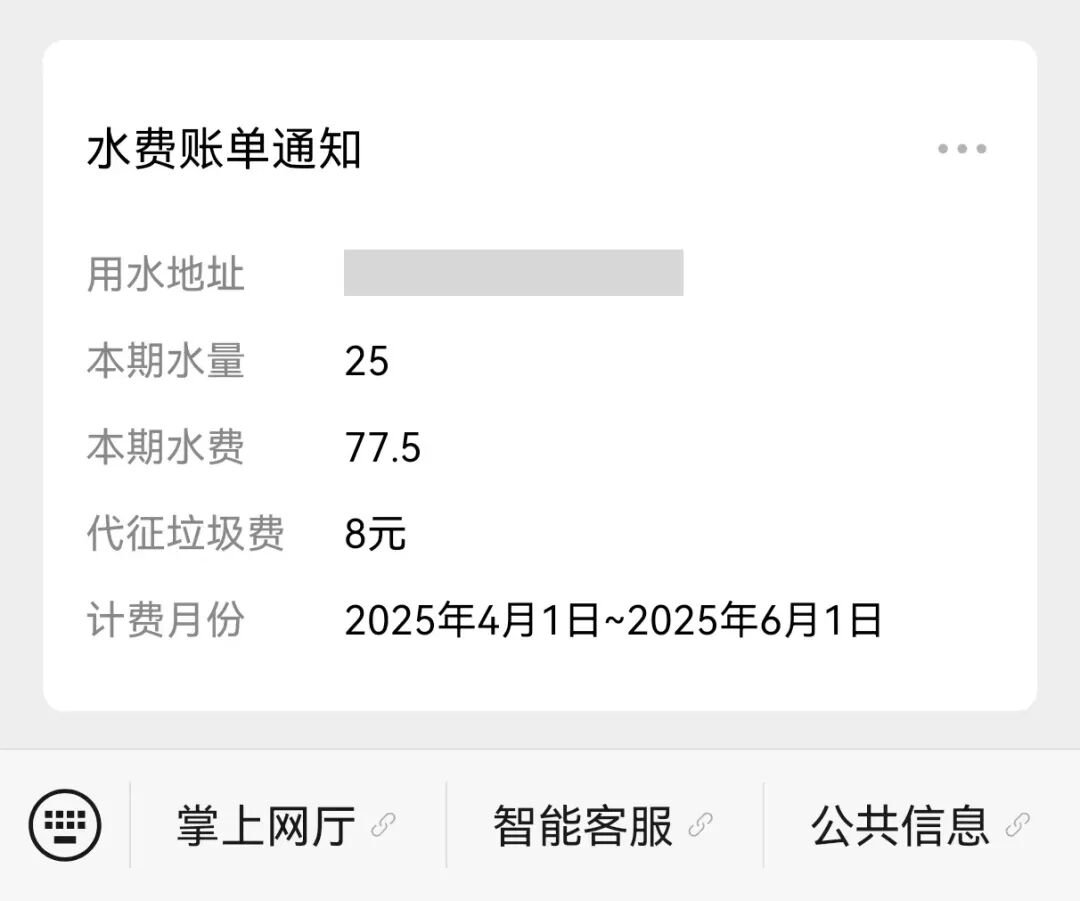Click link icon beside 公共信息
This screenshot has width=1080, height=901.
pyautogui.click(x=1018, y=825)
